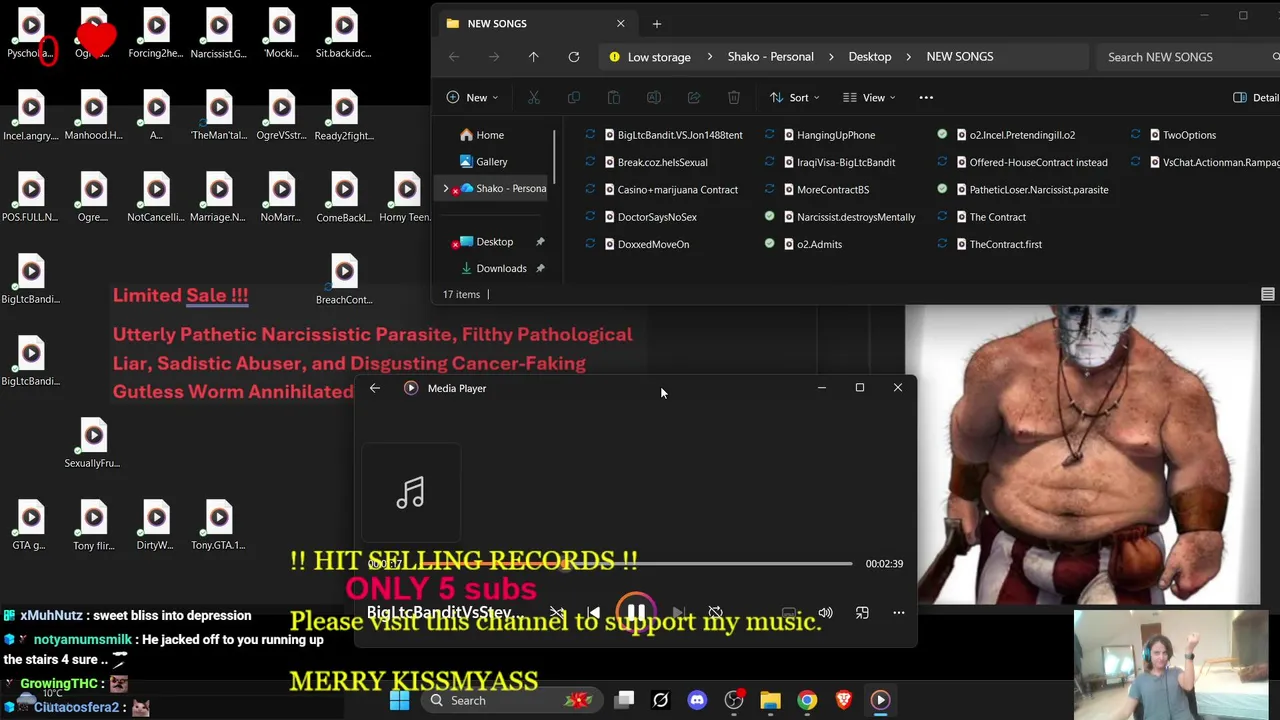Click the Delete trash icon in Explorer
Image resolution: width=1280 pixels, height=720 pixels.
click(733, 97)
